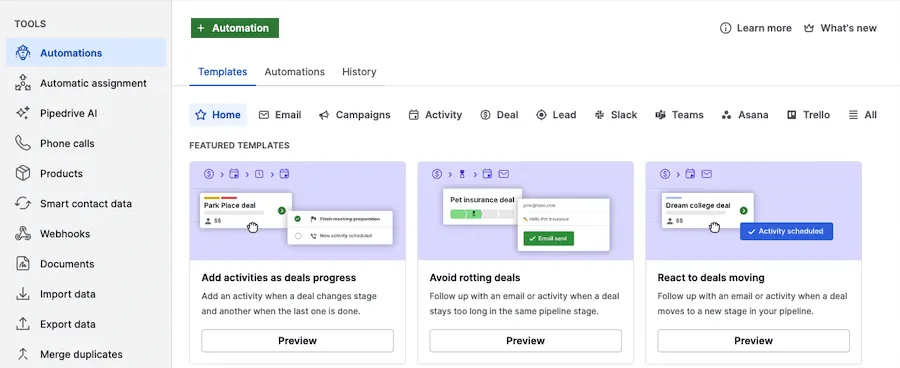Image resolution: width=900 pixels, height=368 pixels.
Task: Select the Home template category
Action: coord(218,115)
